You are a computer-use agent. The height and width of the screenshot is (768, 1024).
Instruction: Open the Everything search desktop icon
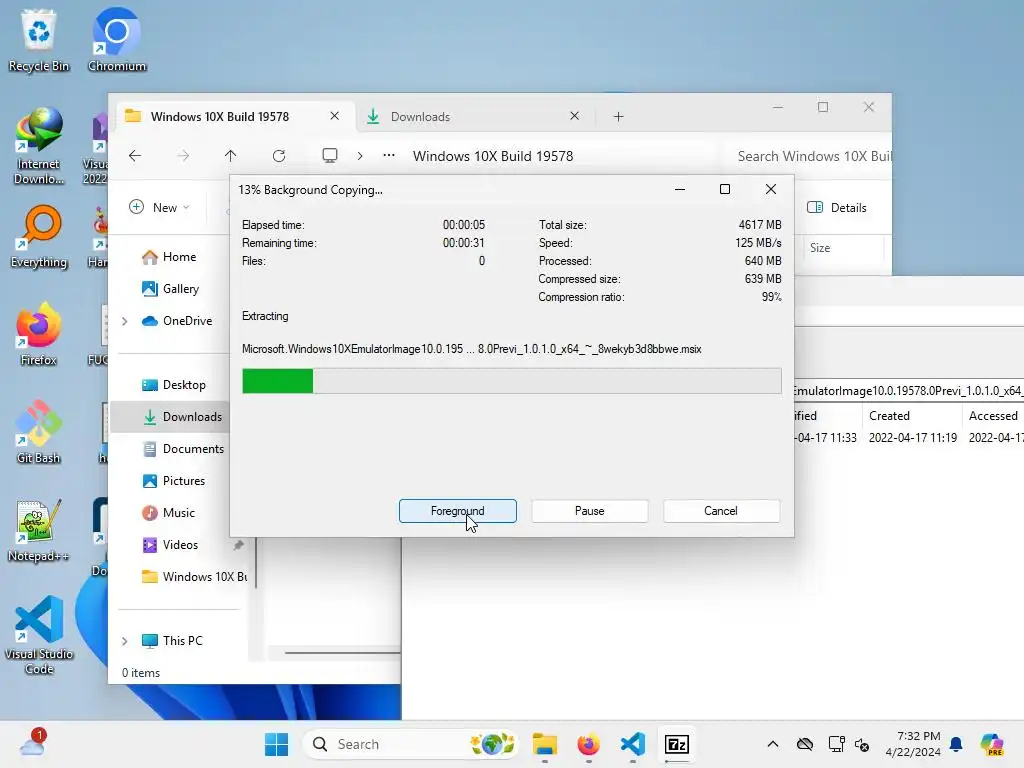(39, 236)
